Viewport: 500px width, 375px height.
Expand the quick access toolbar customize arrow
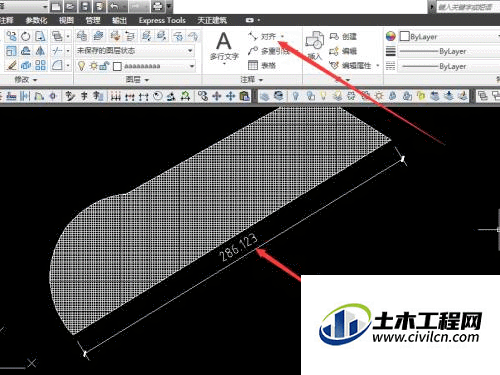[169, 6]
